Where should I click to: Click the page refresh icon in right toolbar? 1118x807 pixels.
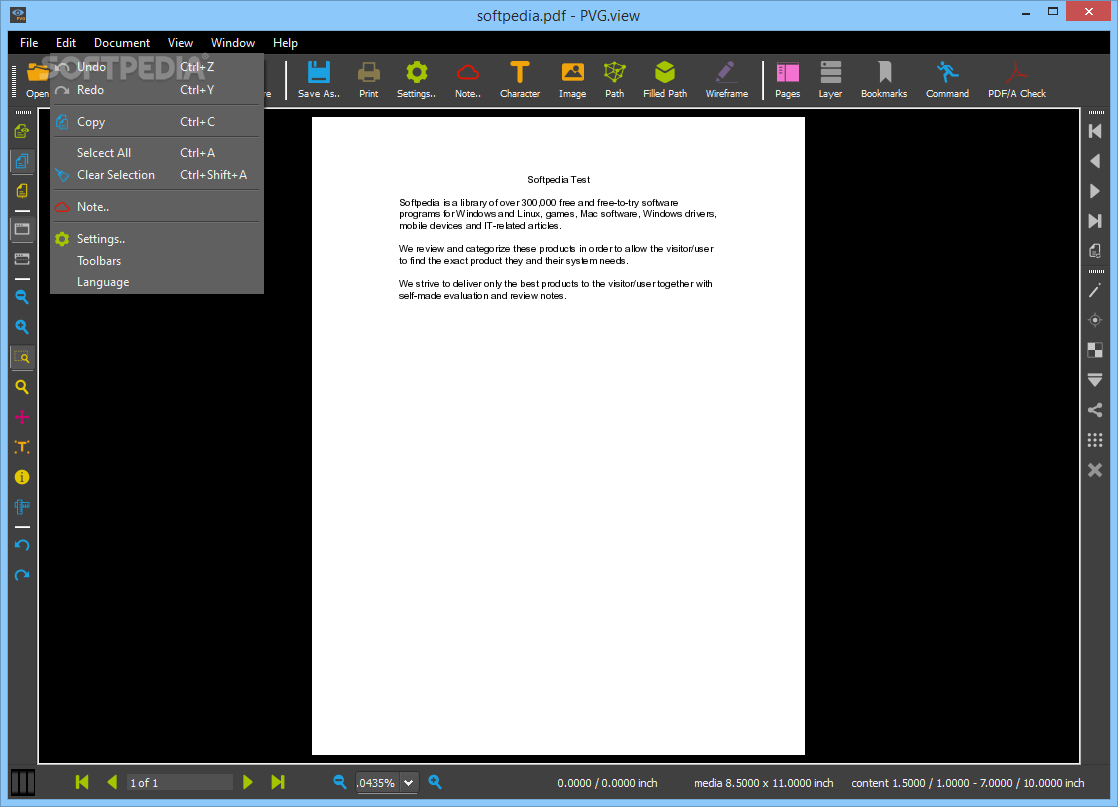pyautogui.click(x=1095, y=251)
